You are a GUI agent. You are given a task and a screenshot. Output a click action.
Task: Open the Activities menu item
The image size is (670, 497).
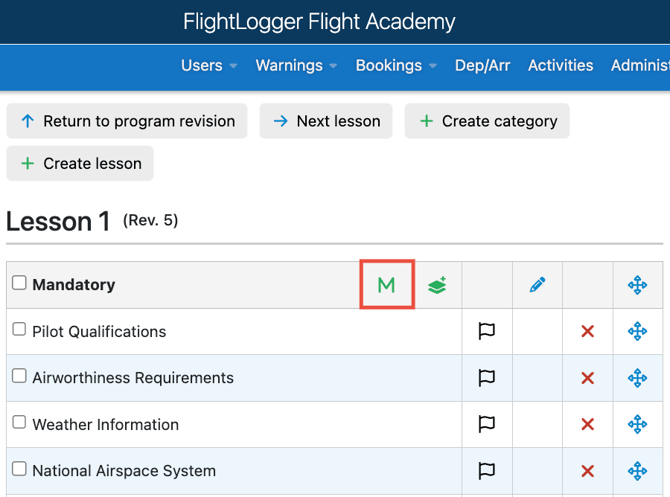click(560, 65)
